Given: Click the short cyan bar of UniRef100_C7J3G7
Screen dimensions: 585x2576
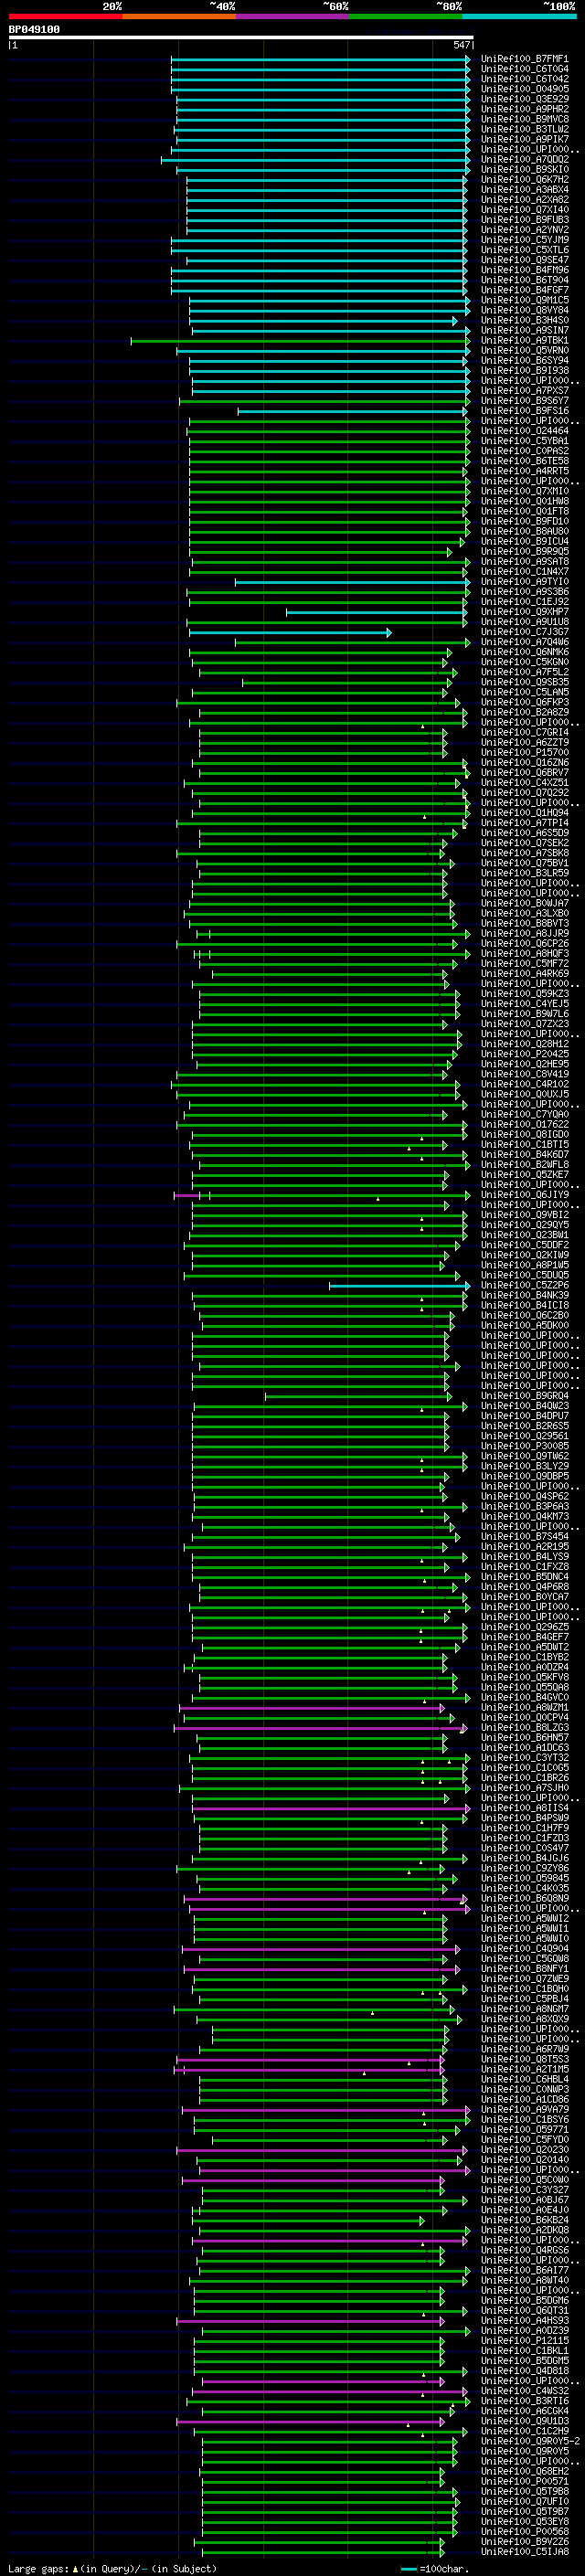Looking at the screenshot, I should (290, 633).
